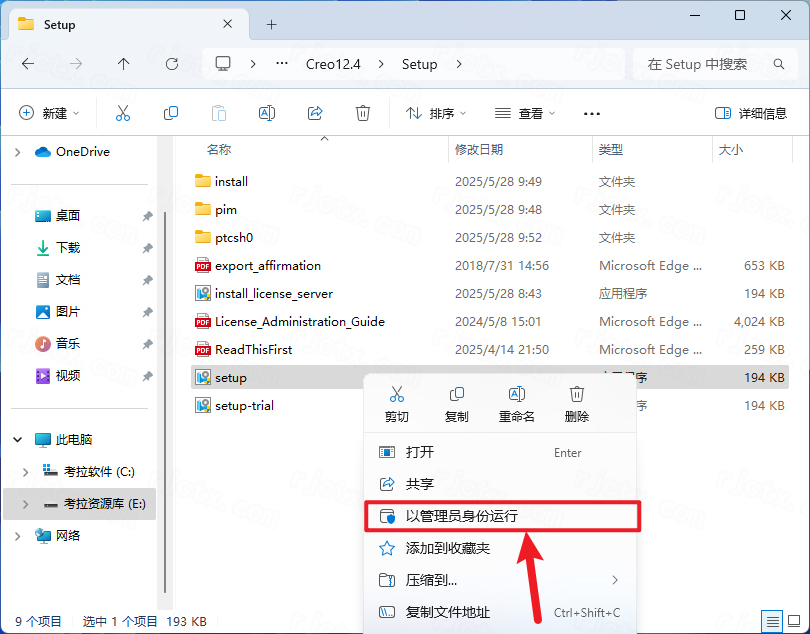Choose 剪切 in the context menu
Screen dimensions: 810x634
[397, 405]
